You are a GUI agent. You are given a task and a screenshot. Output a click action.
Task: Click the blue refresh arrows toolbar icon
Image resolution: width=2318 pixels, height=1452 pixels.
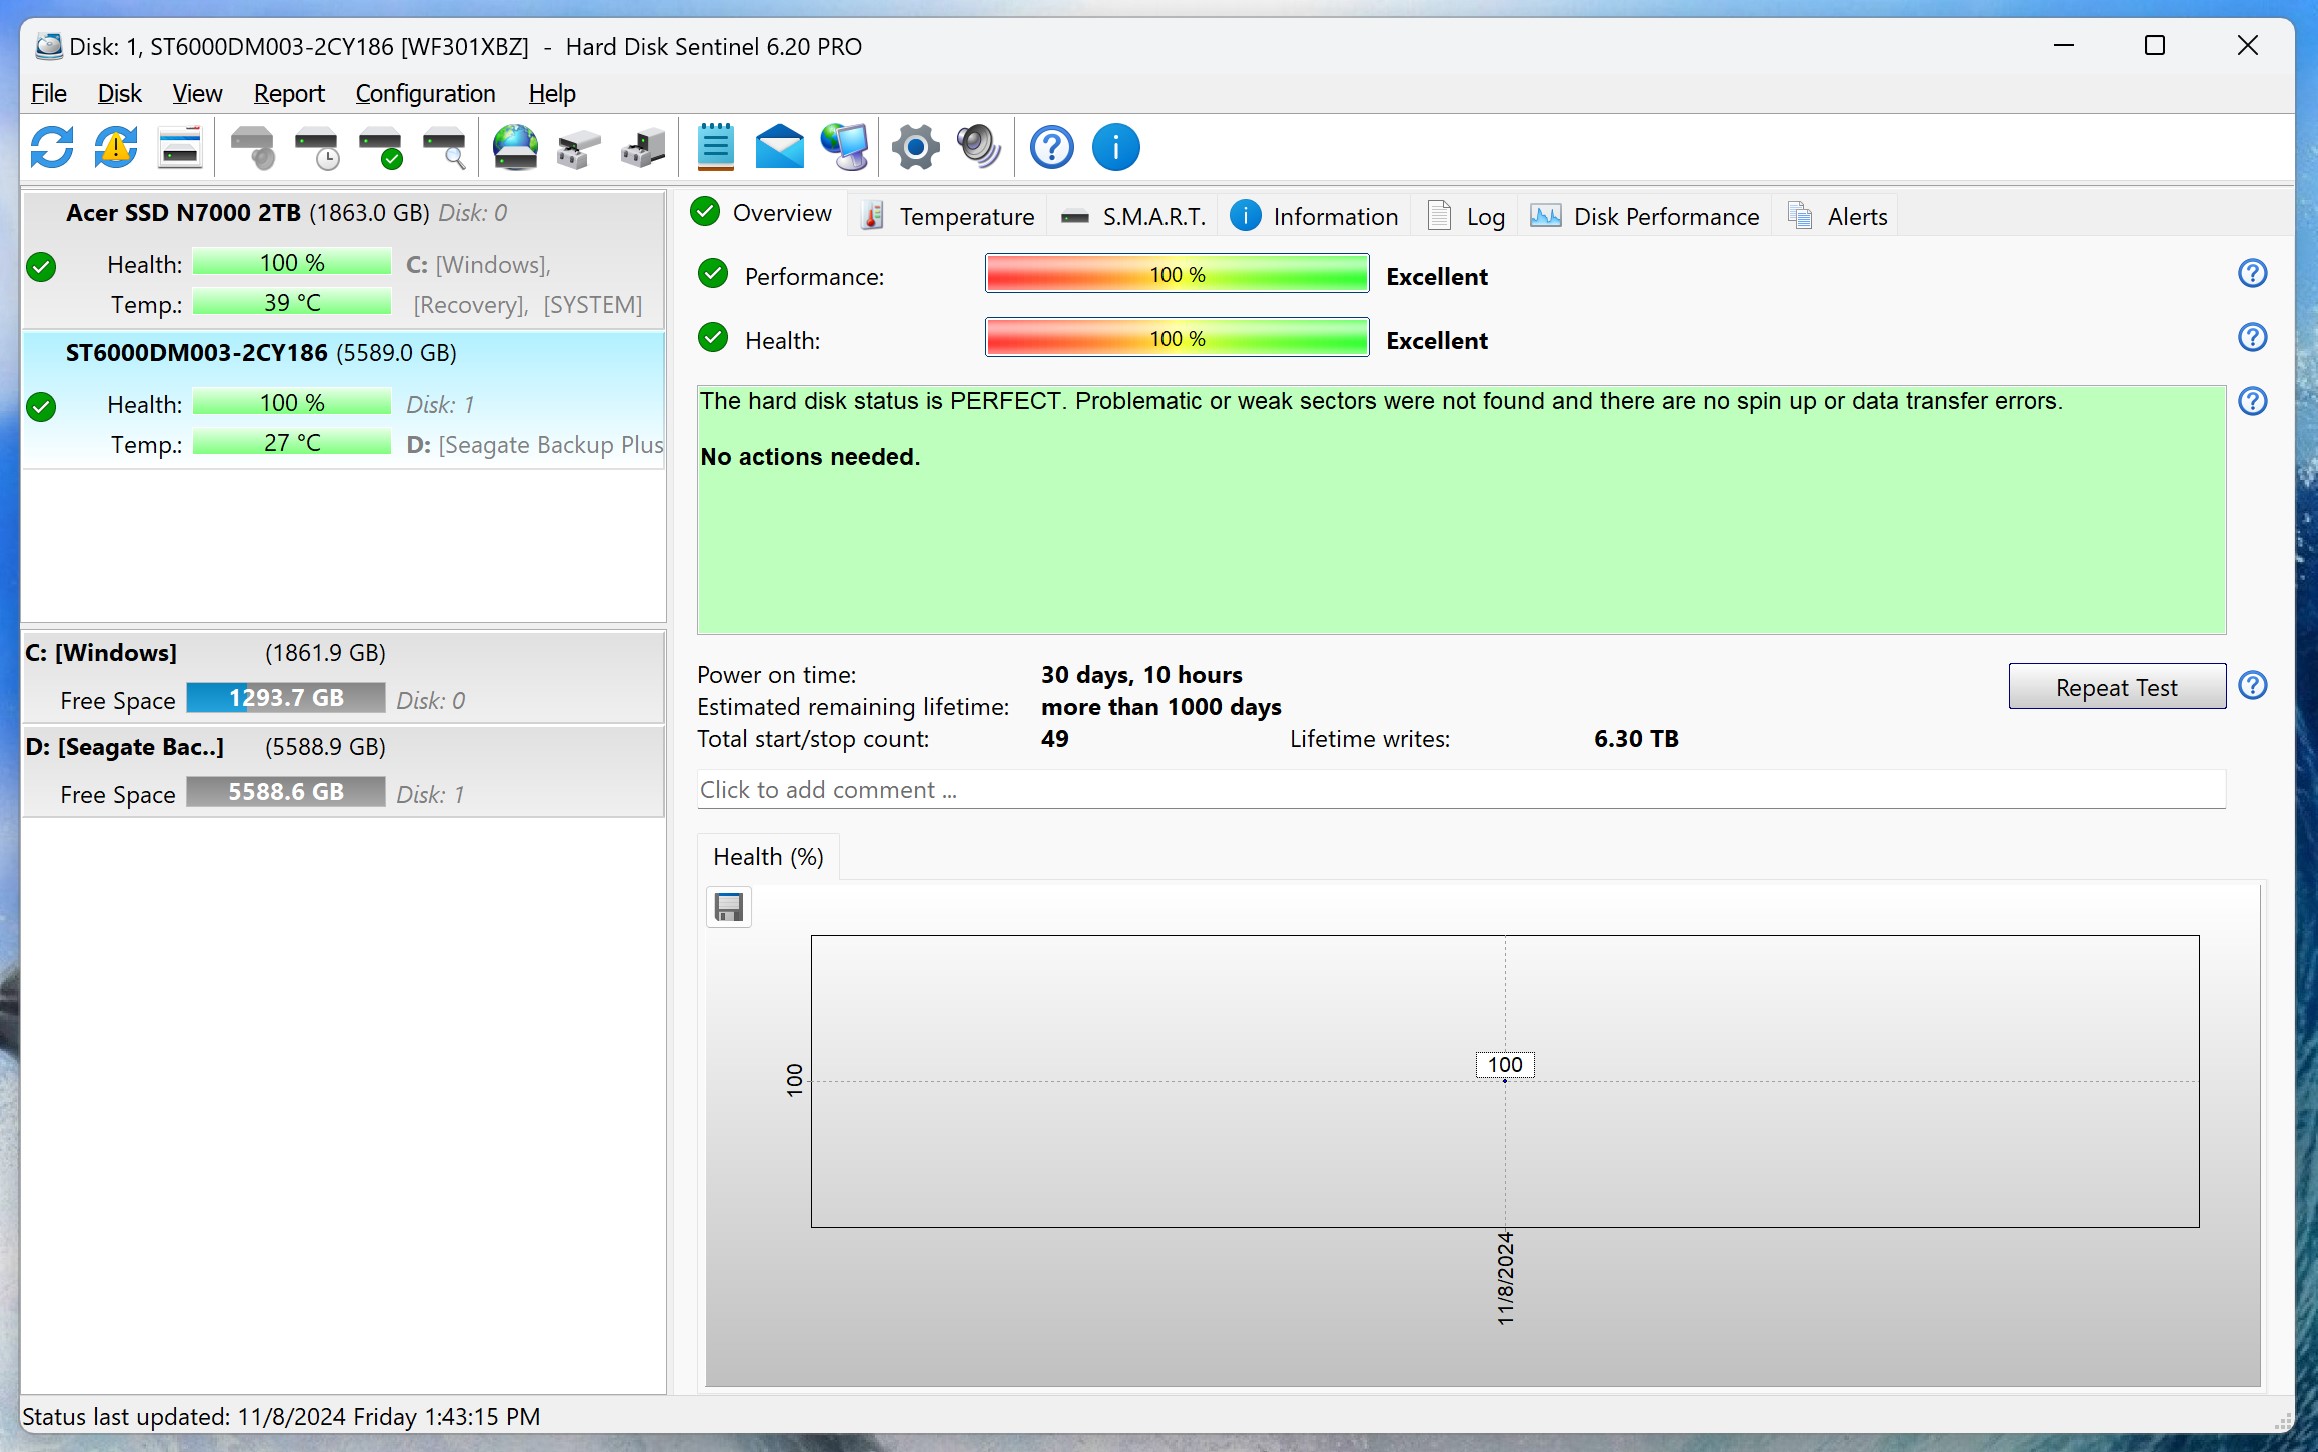coord(51,148)
